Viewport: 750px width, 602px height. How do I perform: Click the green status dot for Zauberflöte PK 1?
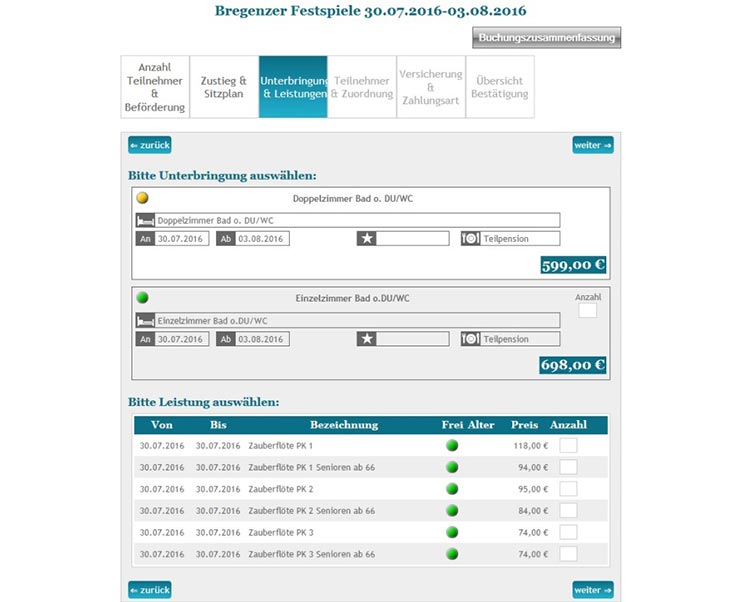click(452, 446)
